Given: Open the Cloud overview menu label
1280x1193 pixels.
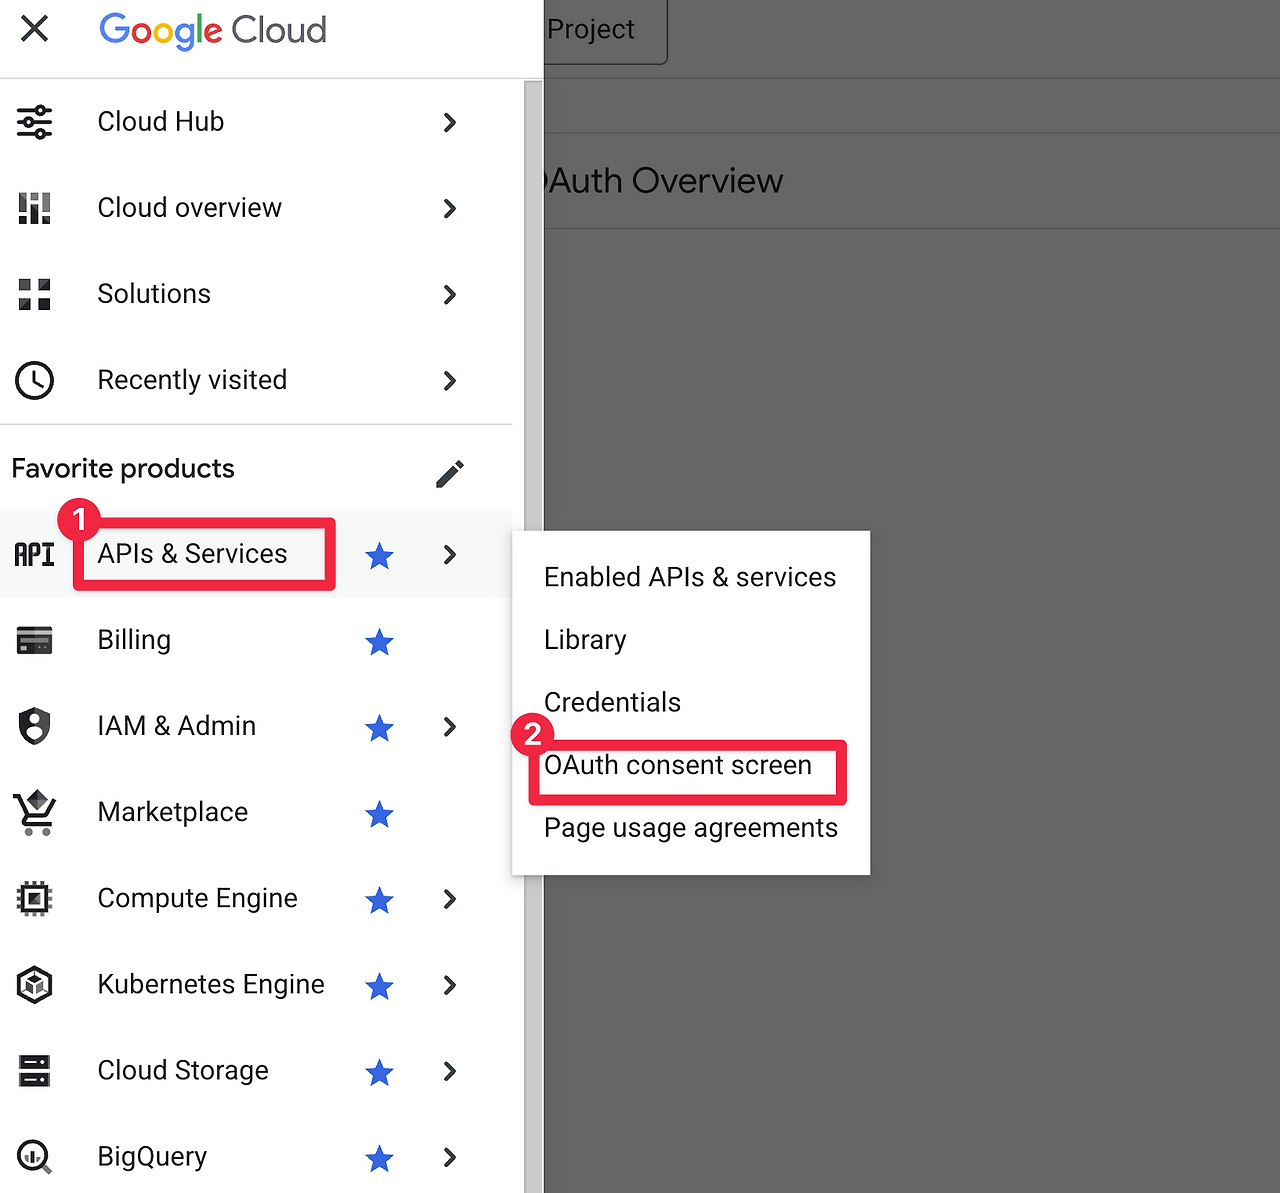Looking at the screenshot, I should pos(190,208).
